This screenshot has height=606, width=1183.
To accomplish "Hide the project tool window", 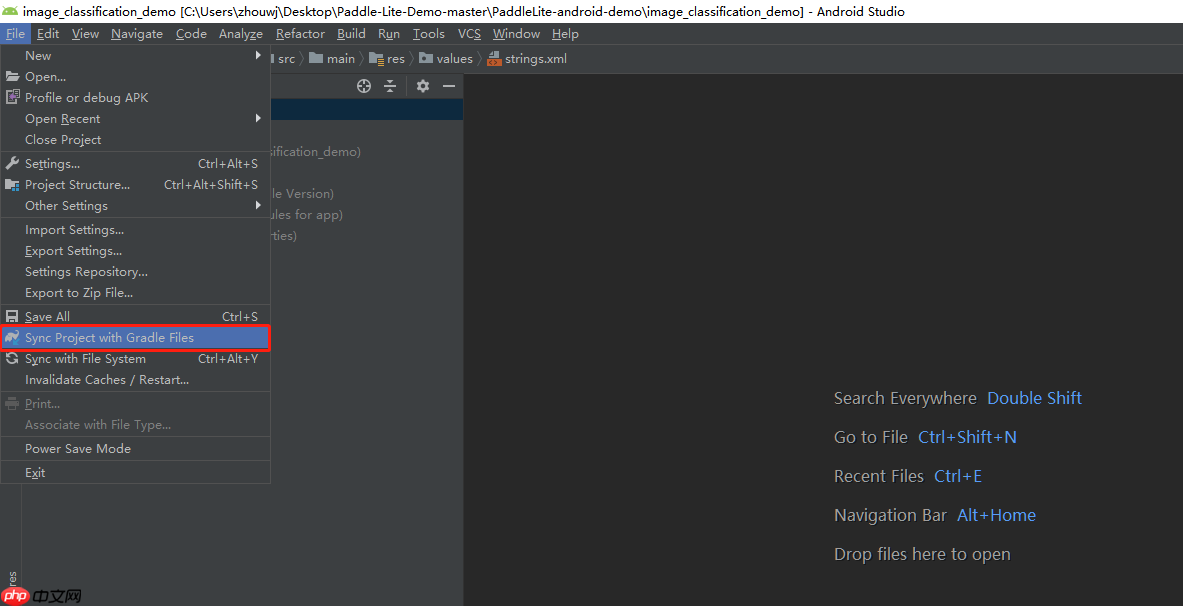I will pyautogui.click(x=449, y=86).
